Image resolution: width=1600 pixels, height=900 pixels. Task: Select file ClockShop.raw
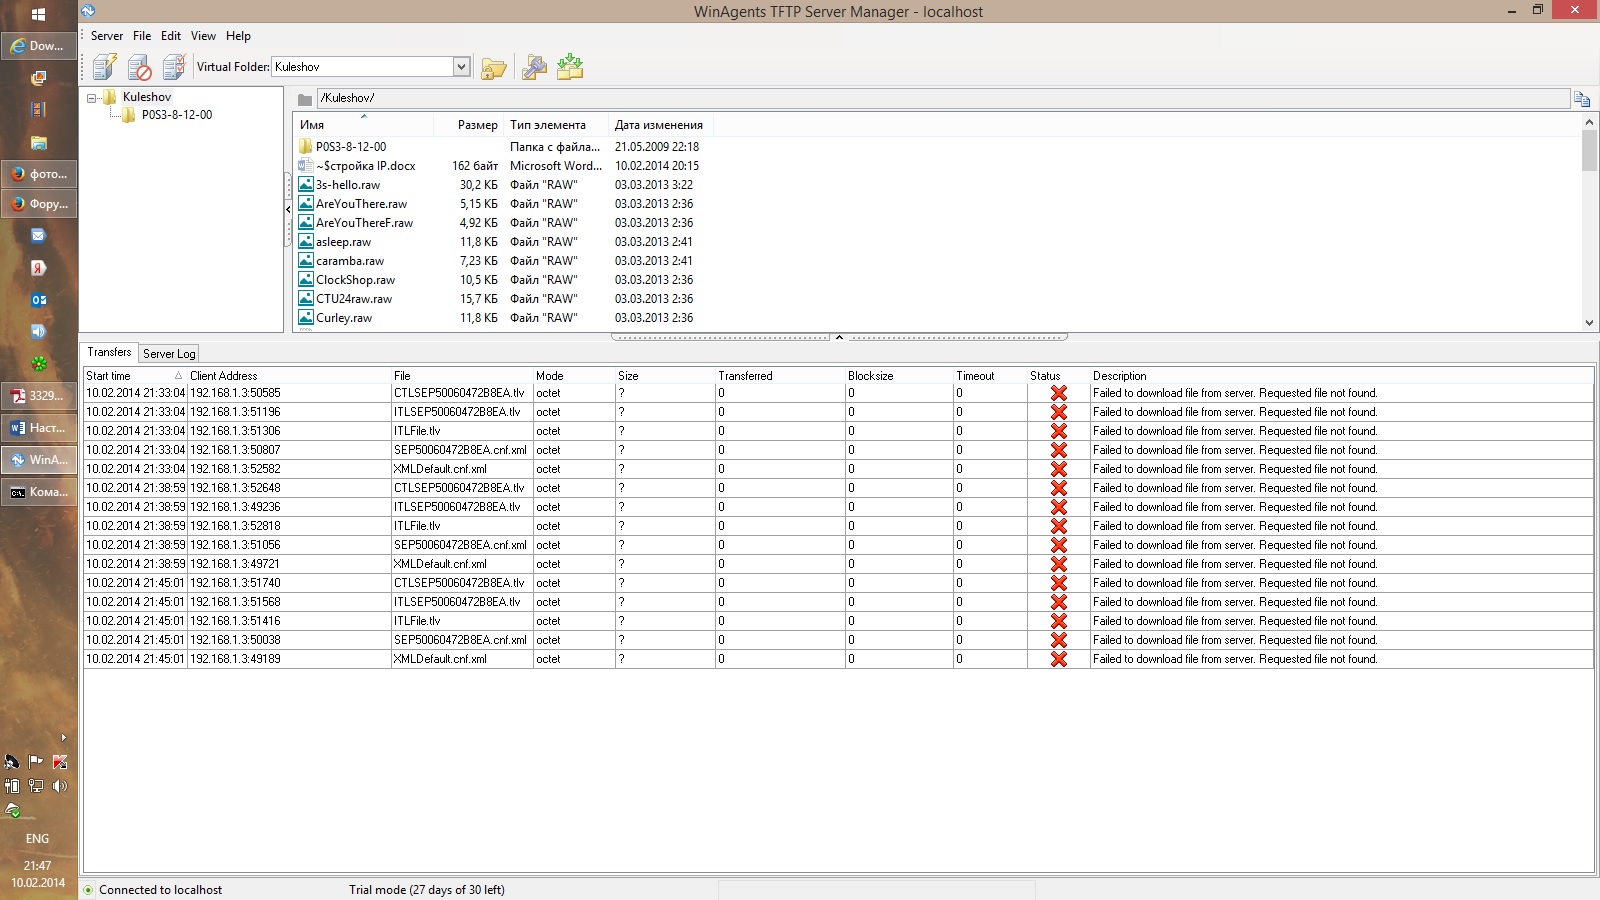click(355, 280)
